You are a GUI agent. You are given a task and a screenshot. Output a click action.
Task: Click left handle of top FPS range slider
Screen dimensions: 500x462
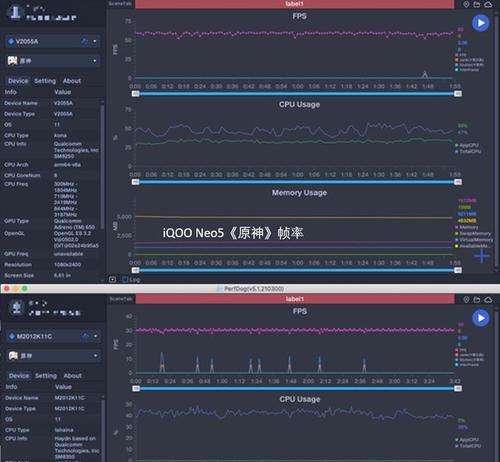click(135, 94)
